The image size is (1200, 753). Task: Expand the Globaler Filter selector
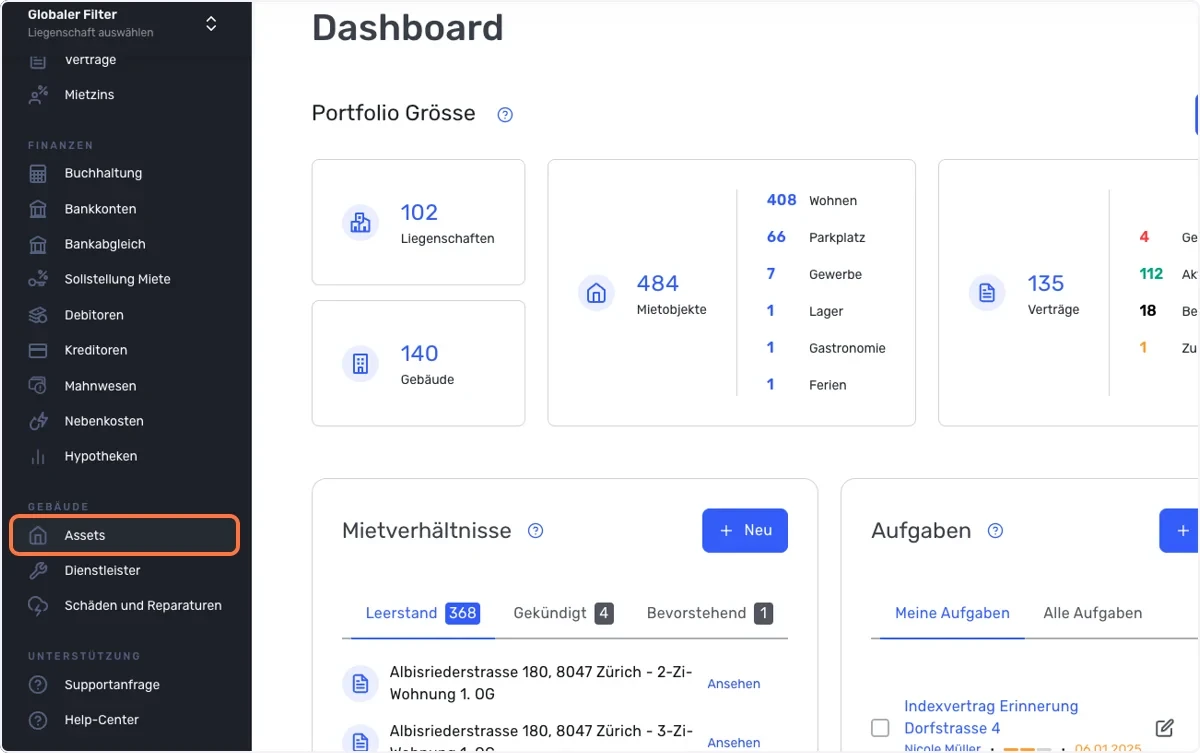point(211,23)
